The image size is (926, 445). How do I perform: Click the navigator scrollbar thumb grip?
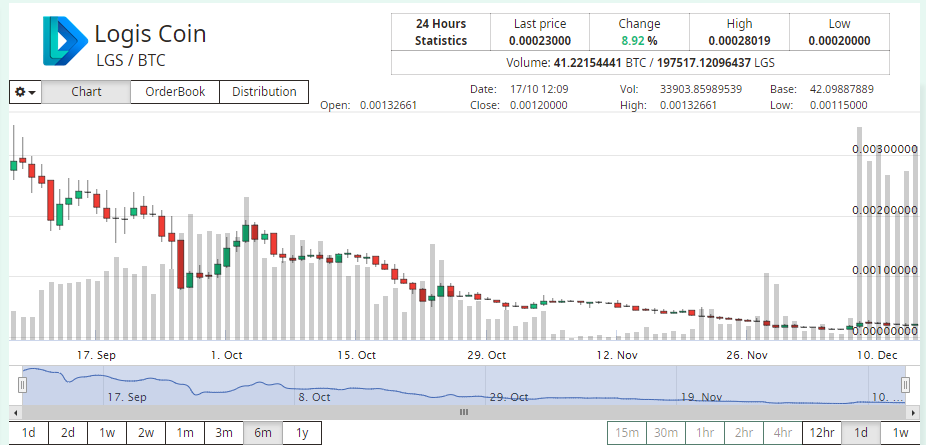[463, 411]
